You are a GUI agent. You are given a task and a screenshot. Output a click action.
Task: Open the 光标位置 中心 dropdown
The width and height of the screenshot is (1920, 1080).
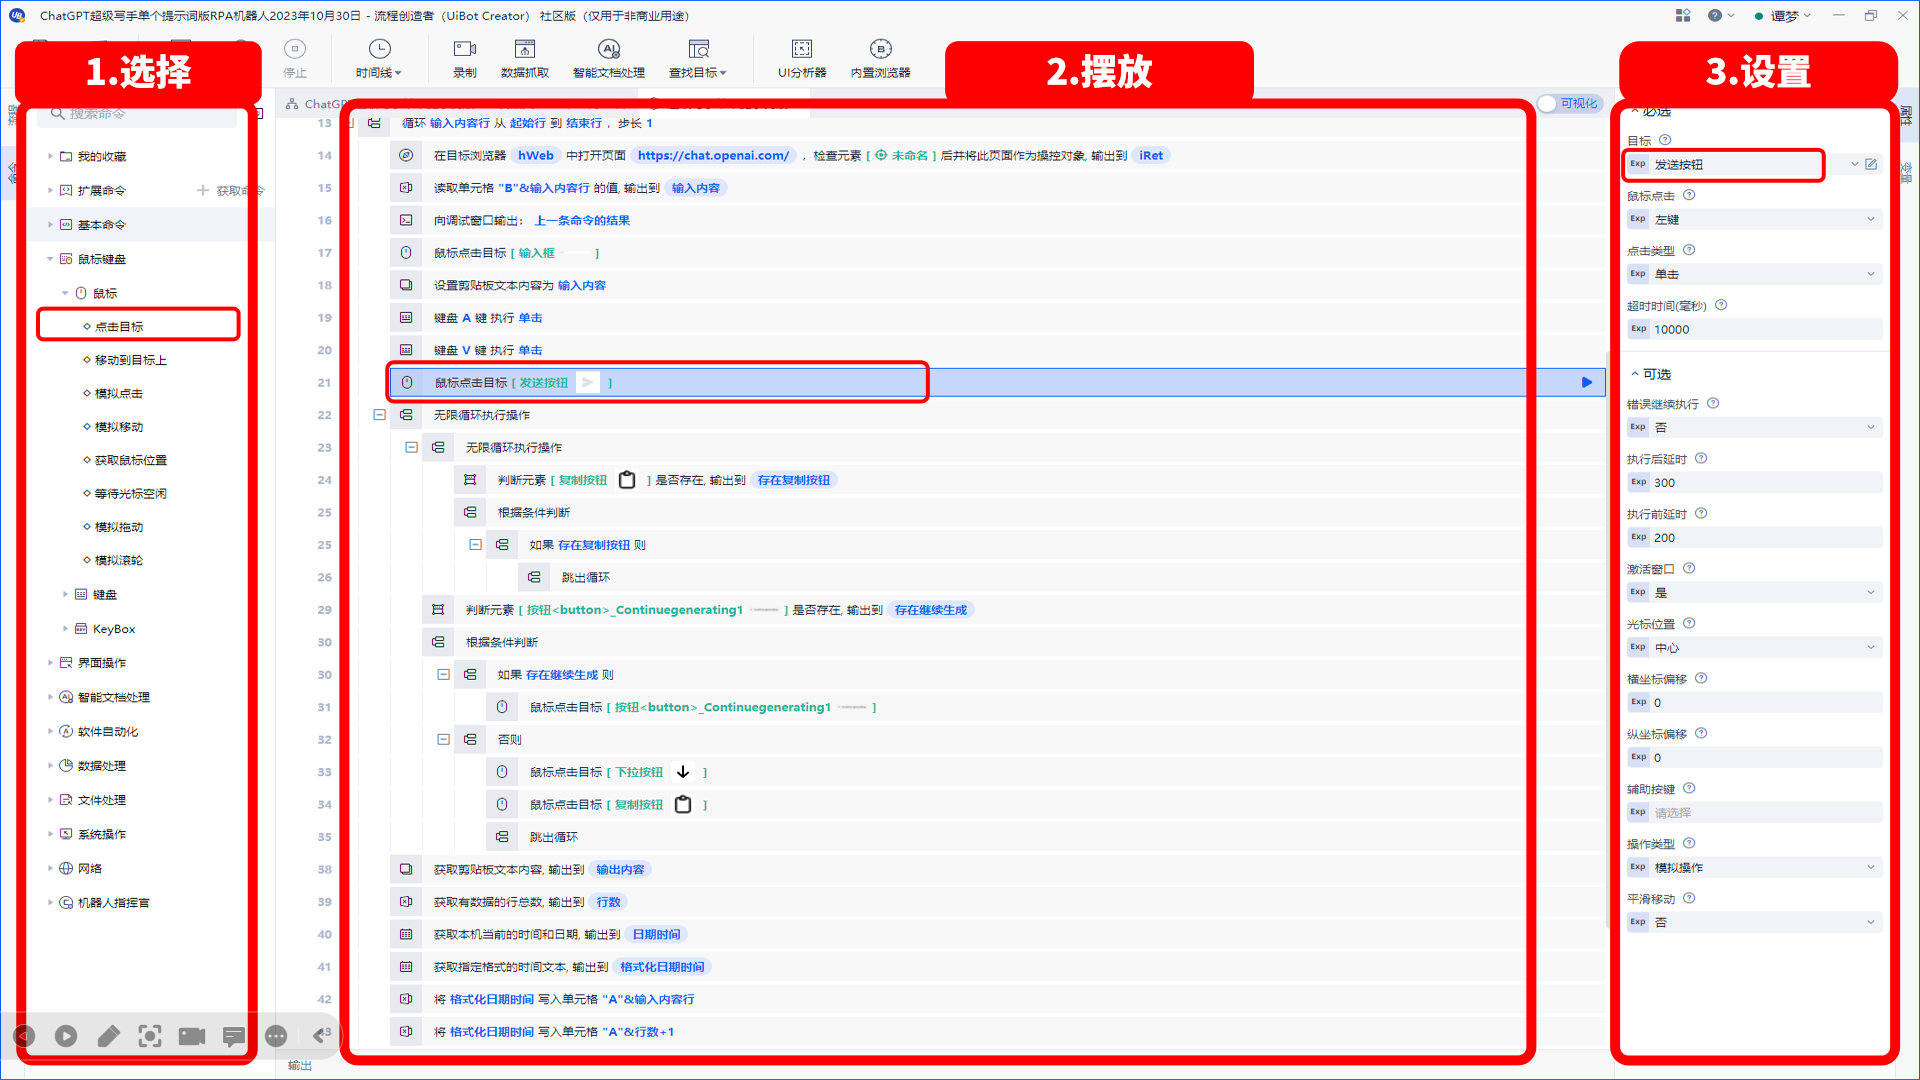pos(1755,647)
